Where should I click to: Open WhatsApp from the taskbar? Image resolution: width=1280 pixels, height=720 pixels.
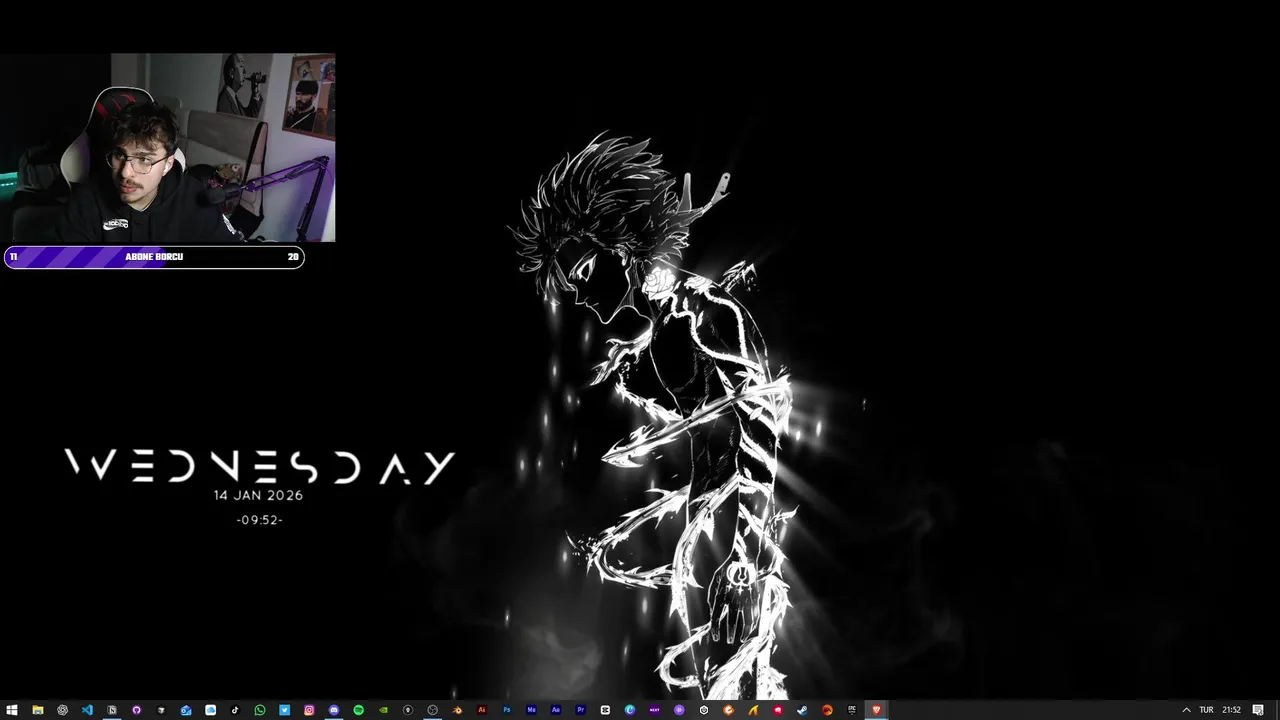260,710
